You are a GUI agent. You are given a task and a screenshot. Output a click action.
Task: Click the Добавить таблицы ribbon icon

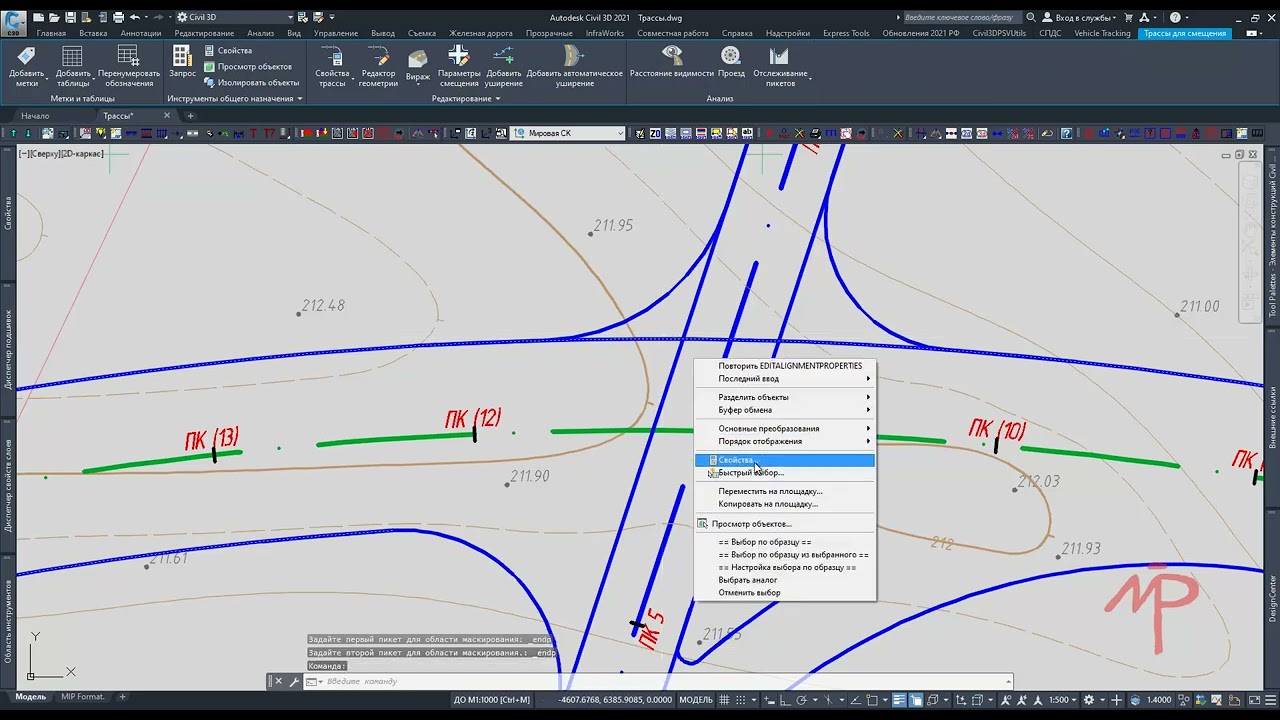coord(73,65)
